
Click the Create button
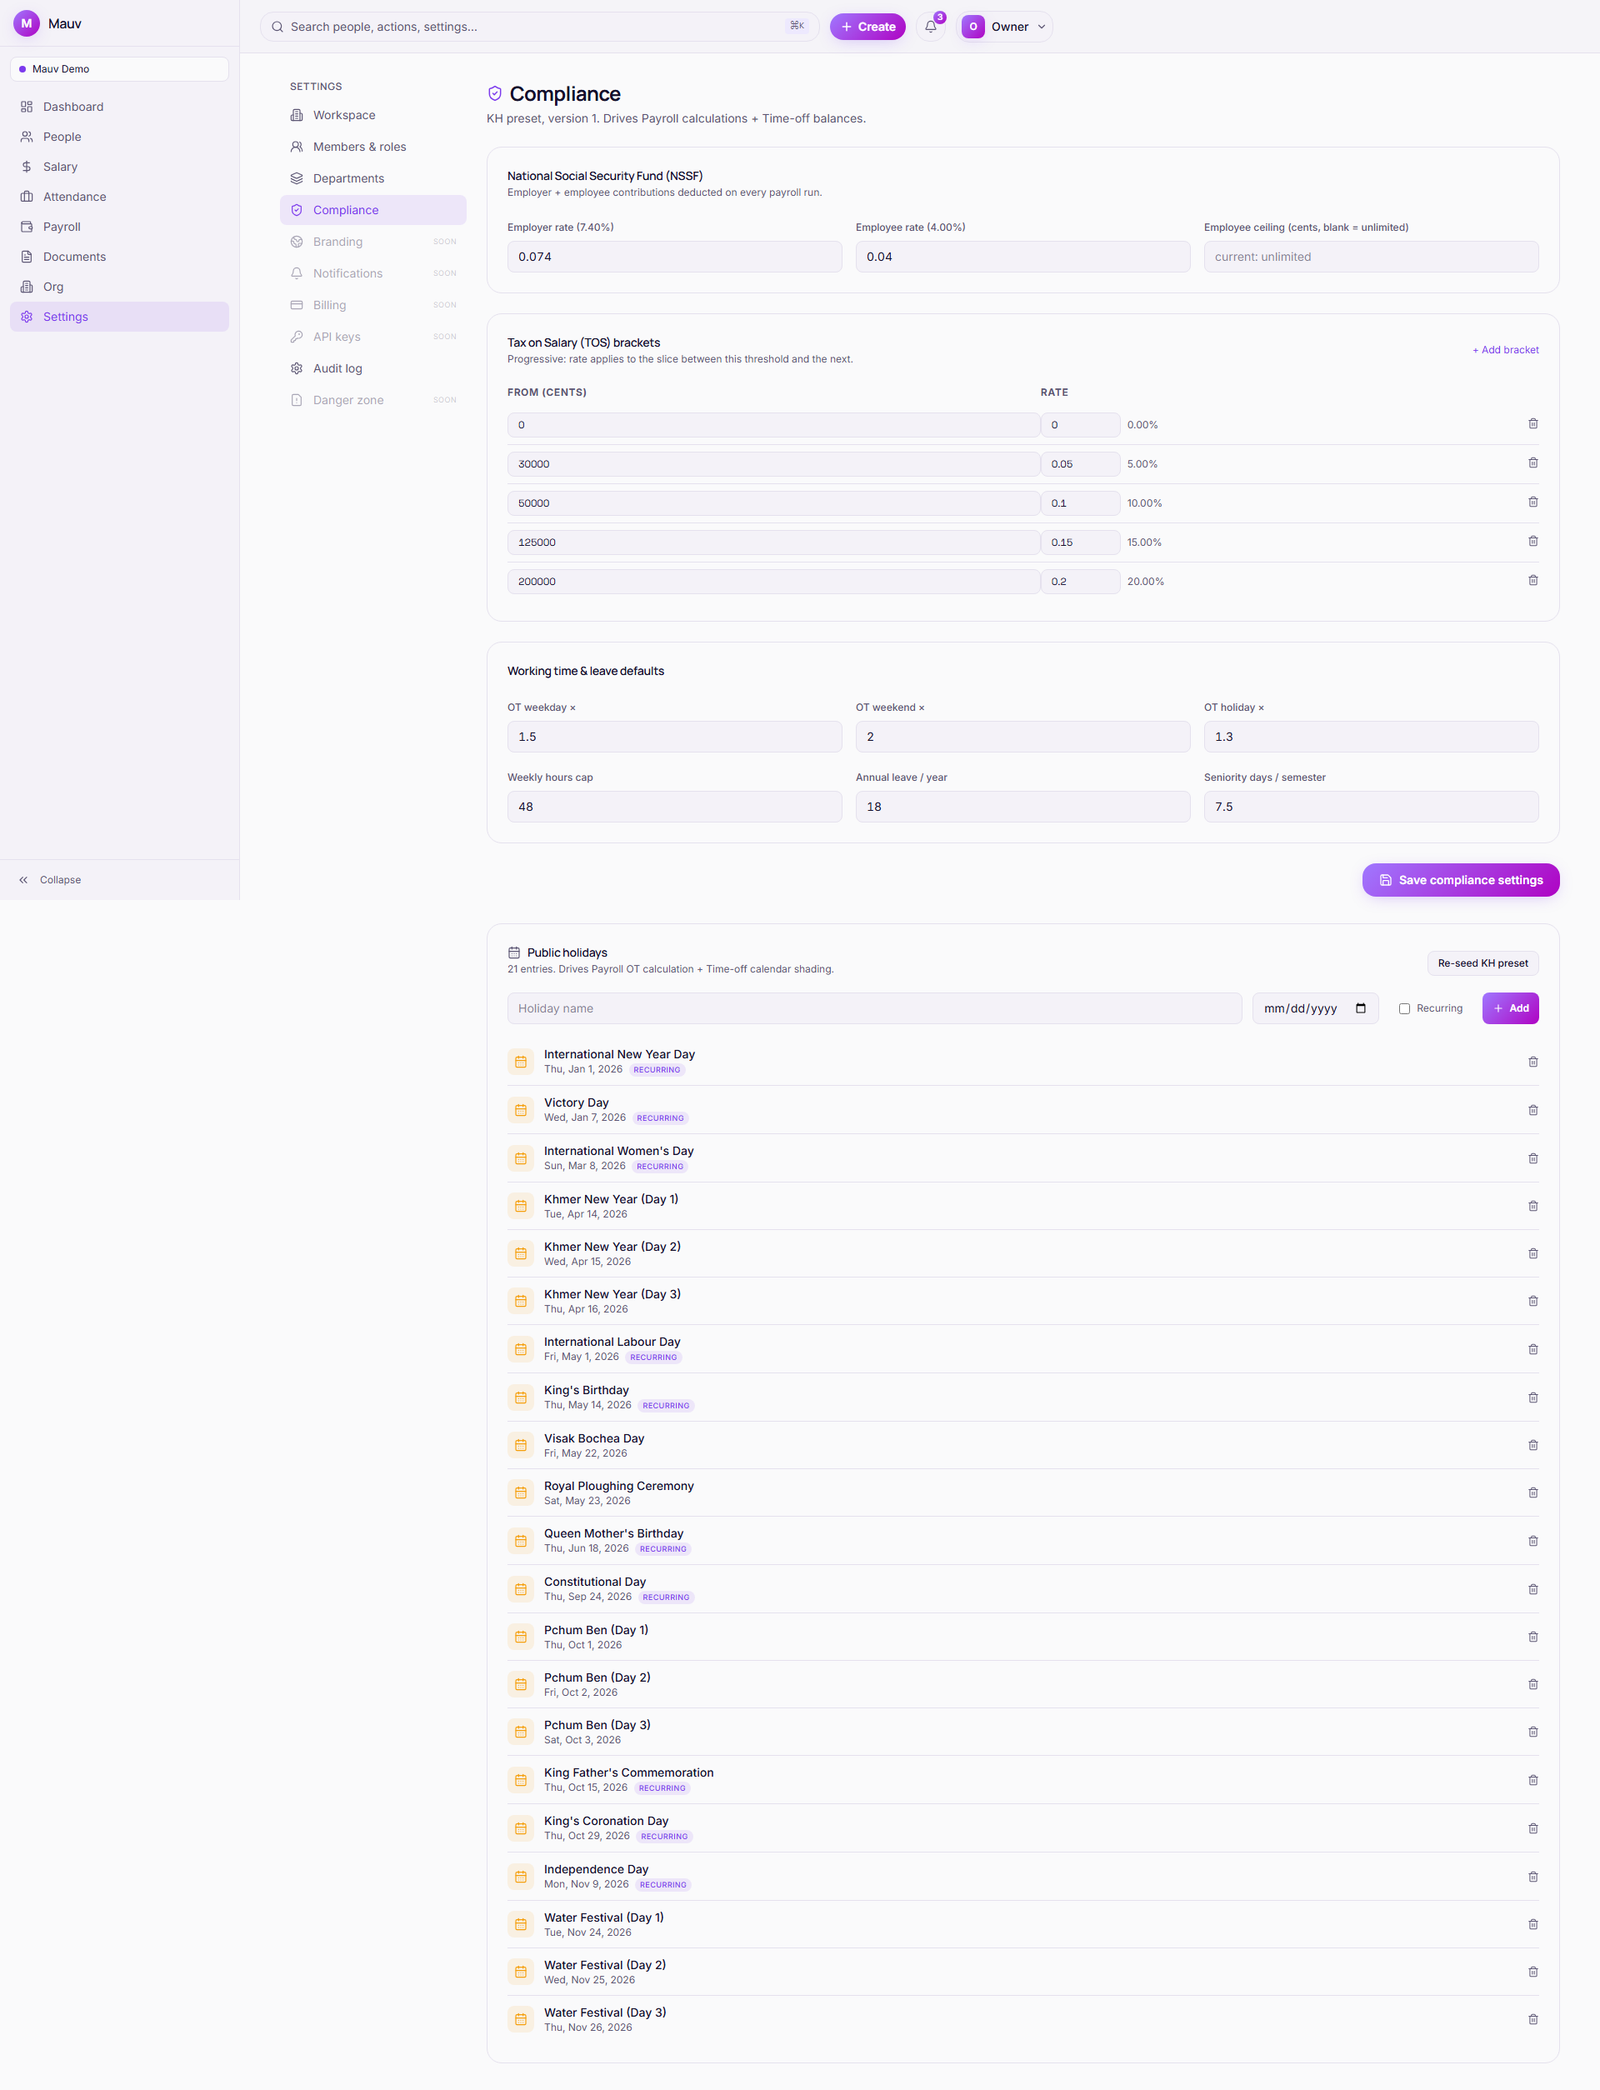868,27
